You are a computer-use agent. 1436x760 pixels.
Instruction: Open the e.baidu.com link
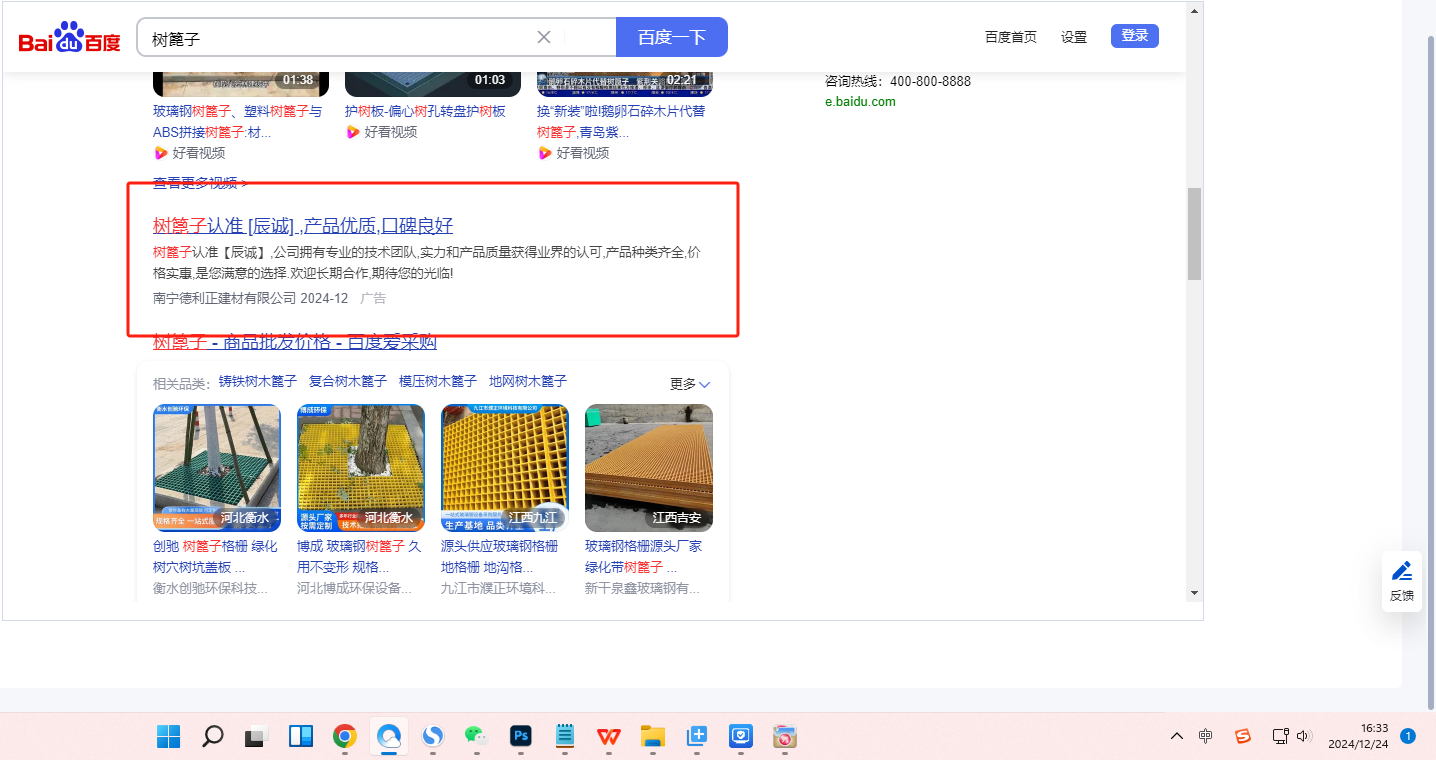pyautogui.click(x=860, y=101)
